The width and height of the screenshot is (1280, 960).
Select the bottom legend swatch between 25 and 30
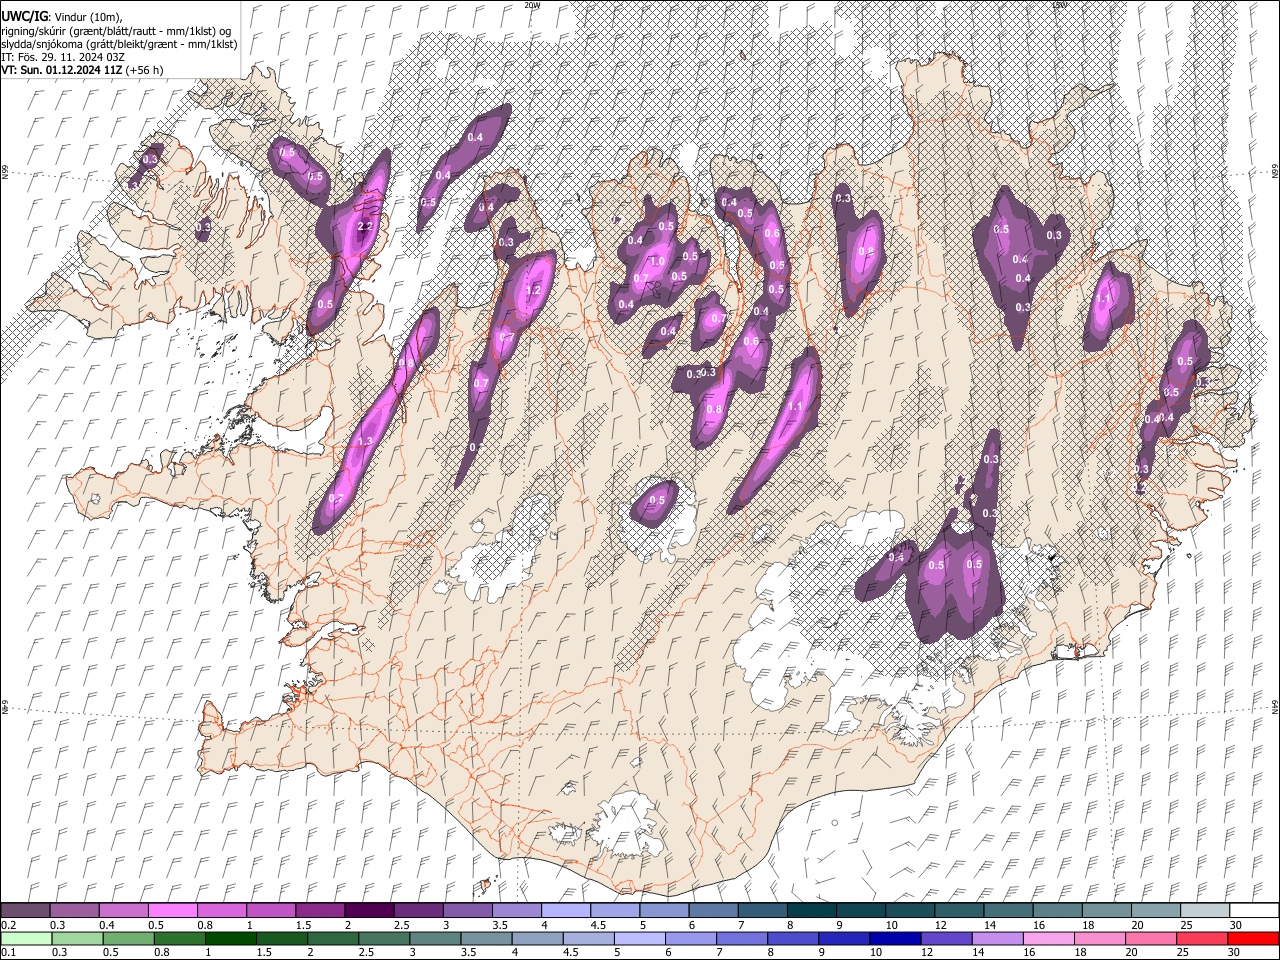[1203, 938]
